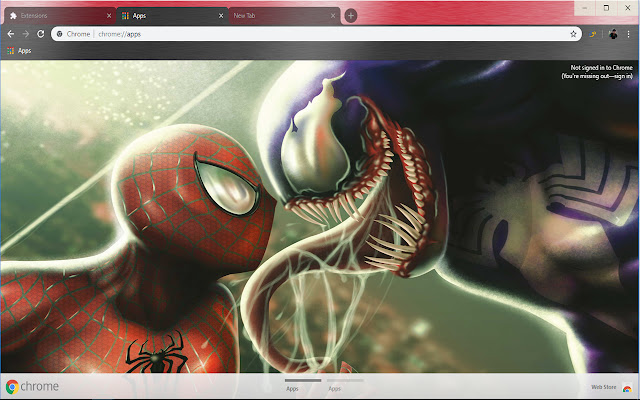The height and width of the screenshot is (400, 640).
Task: Bookmark this page with the star icon
Action: 573,33
